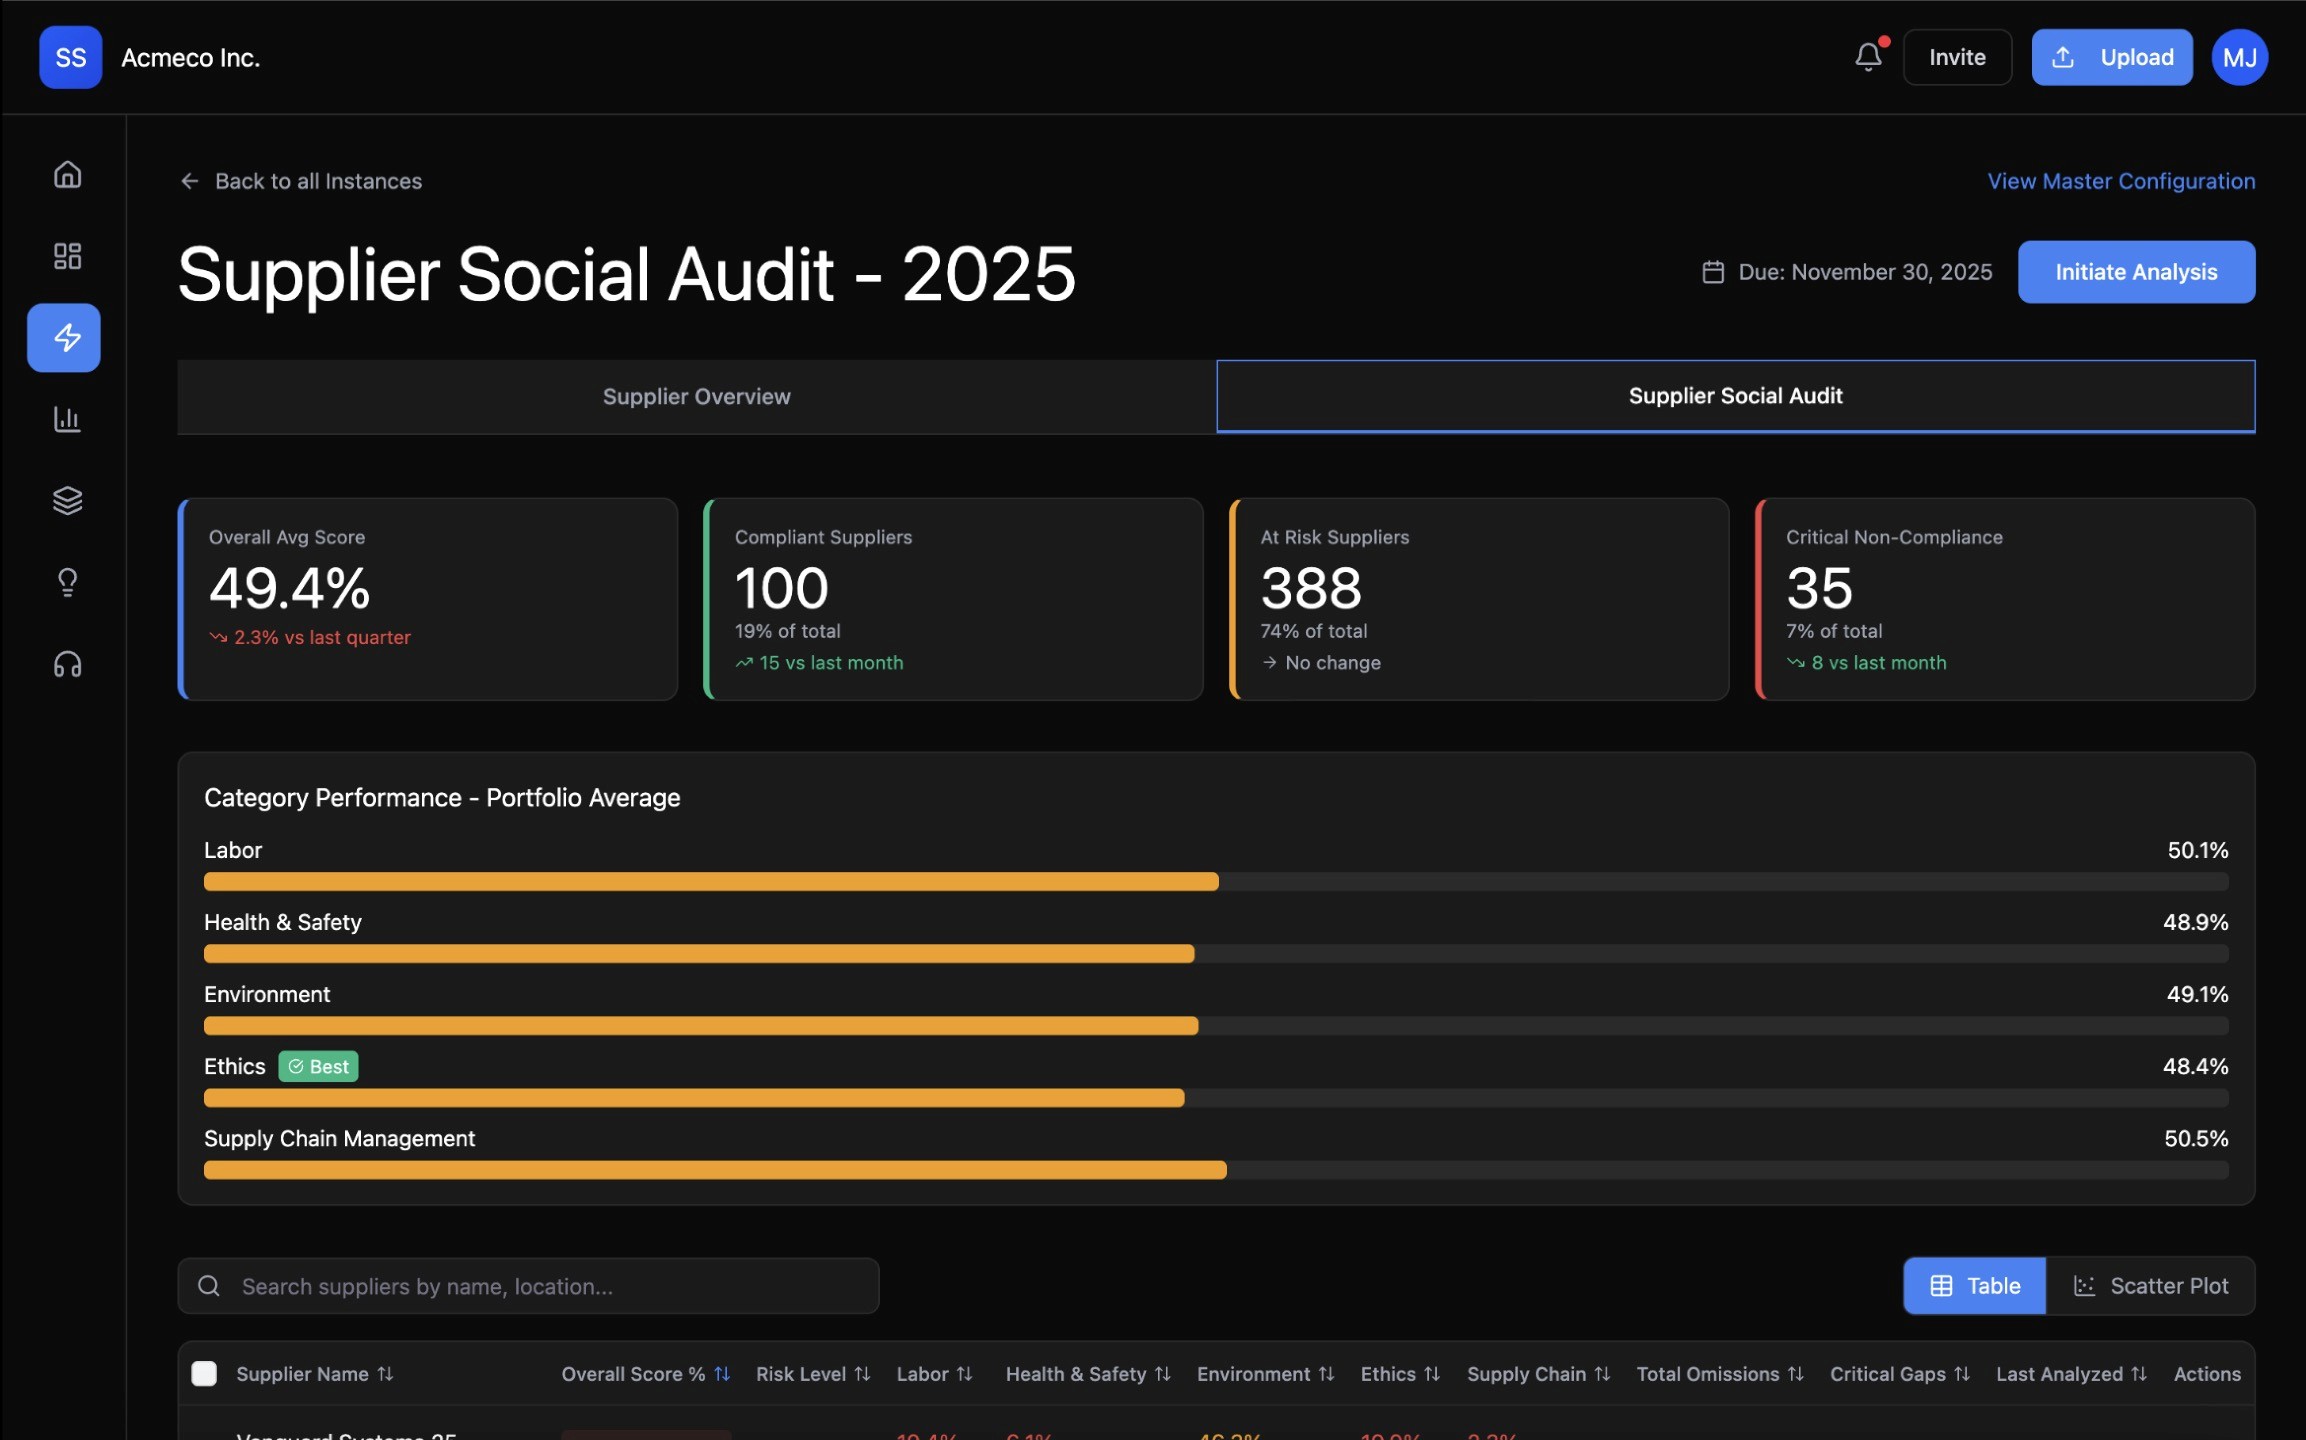
Task: Click the Health & Safety progress bar
Action: coord(1216,954)
